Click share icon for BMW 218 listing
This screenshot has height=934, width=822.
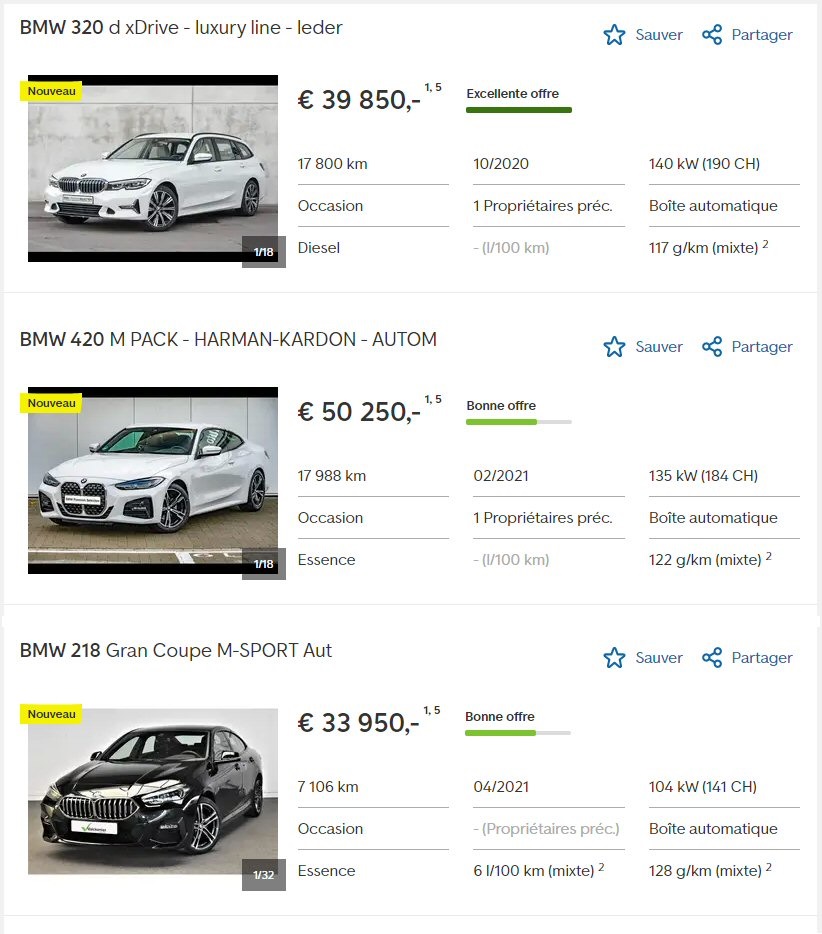tap(712, 658)
